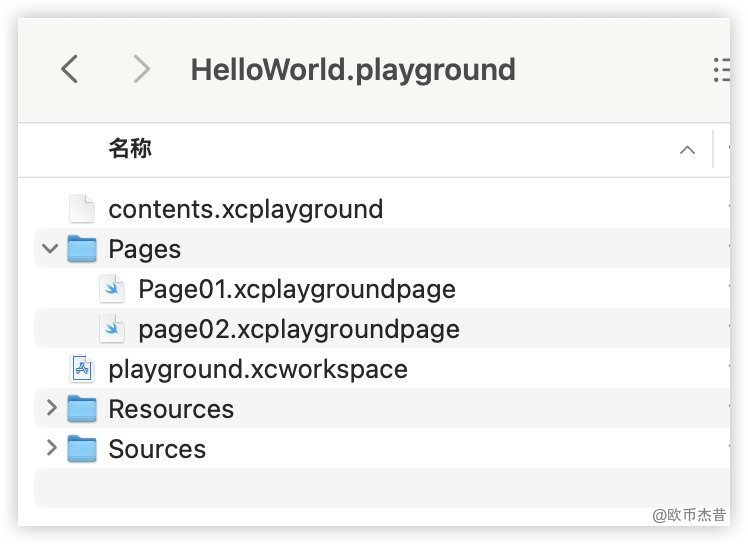Select playground.xcworkspace file name
This screenshot has width=748, height=544.
(258, 369)
